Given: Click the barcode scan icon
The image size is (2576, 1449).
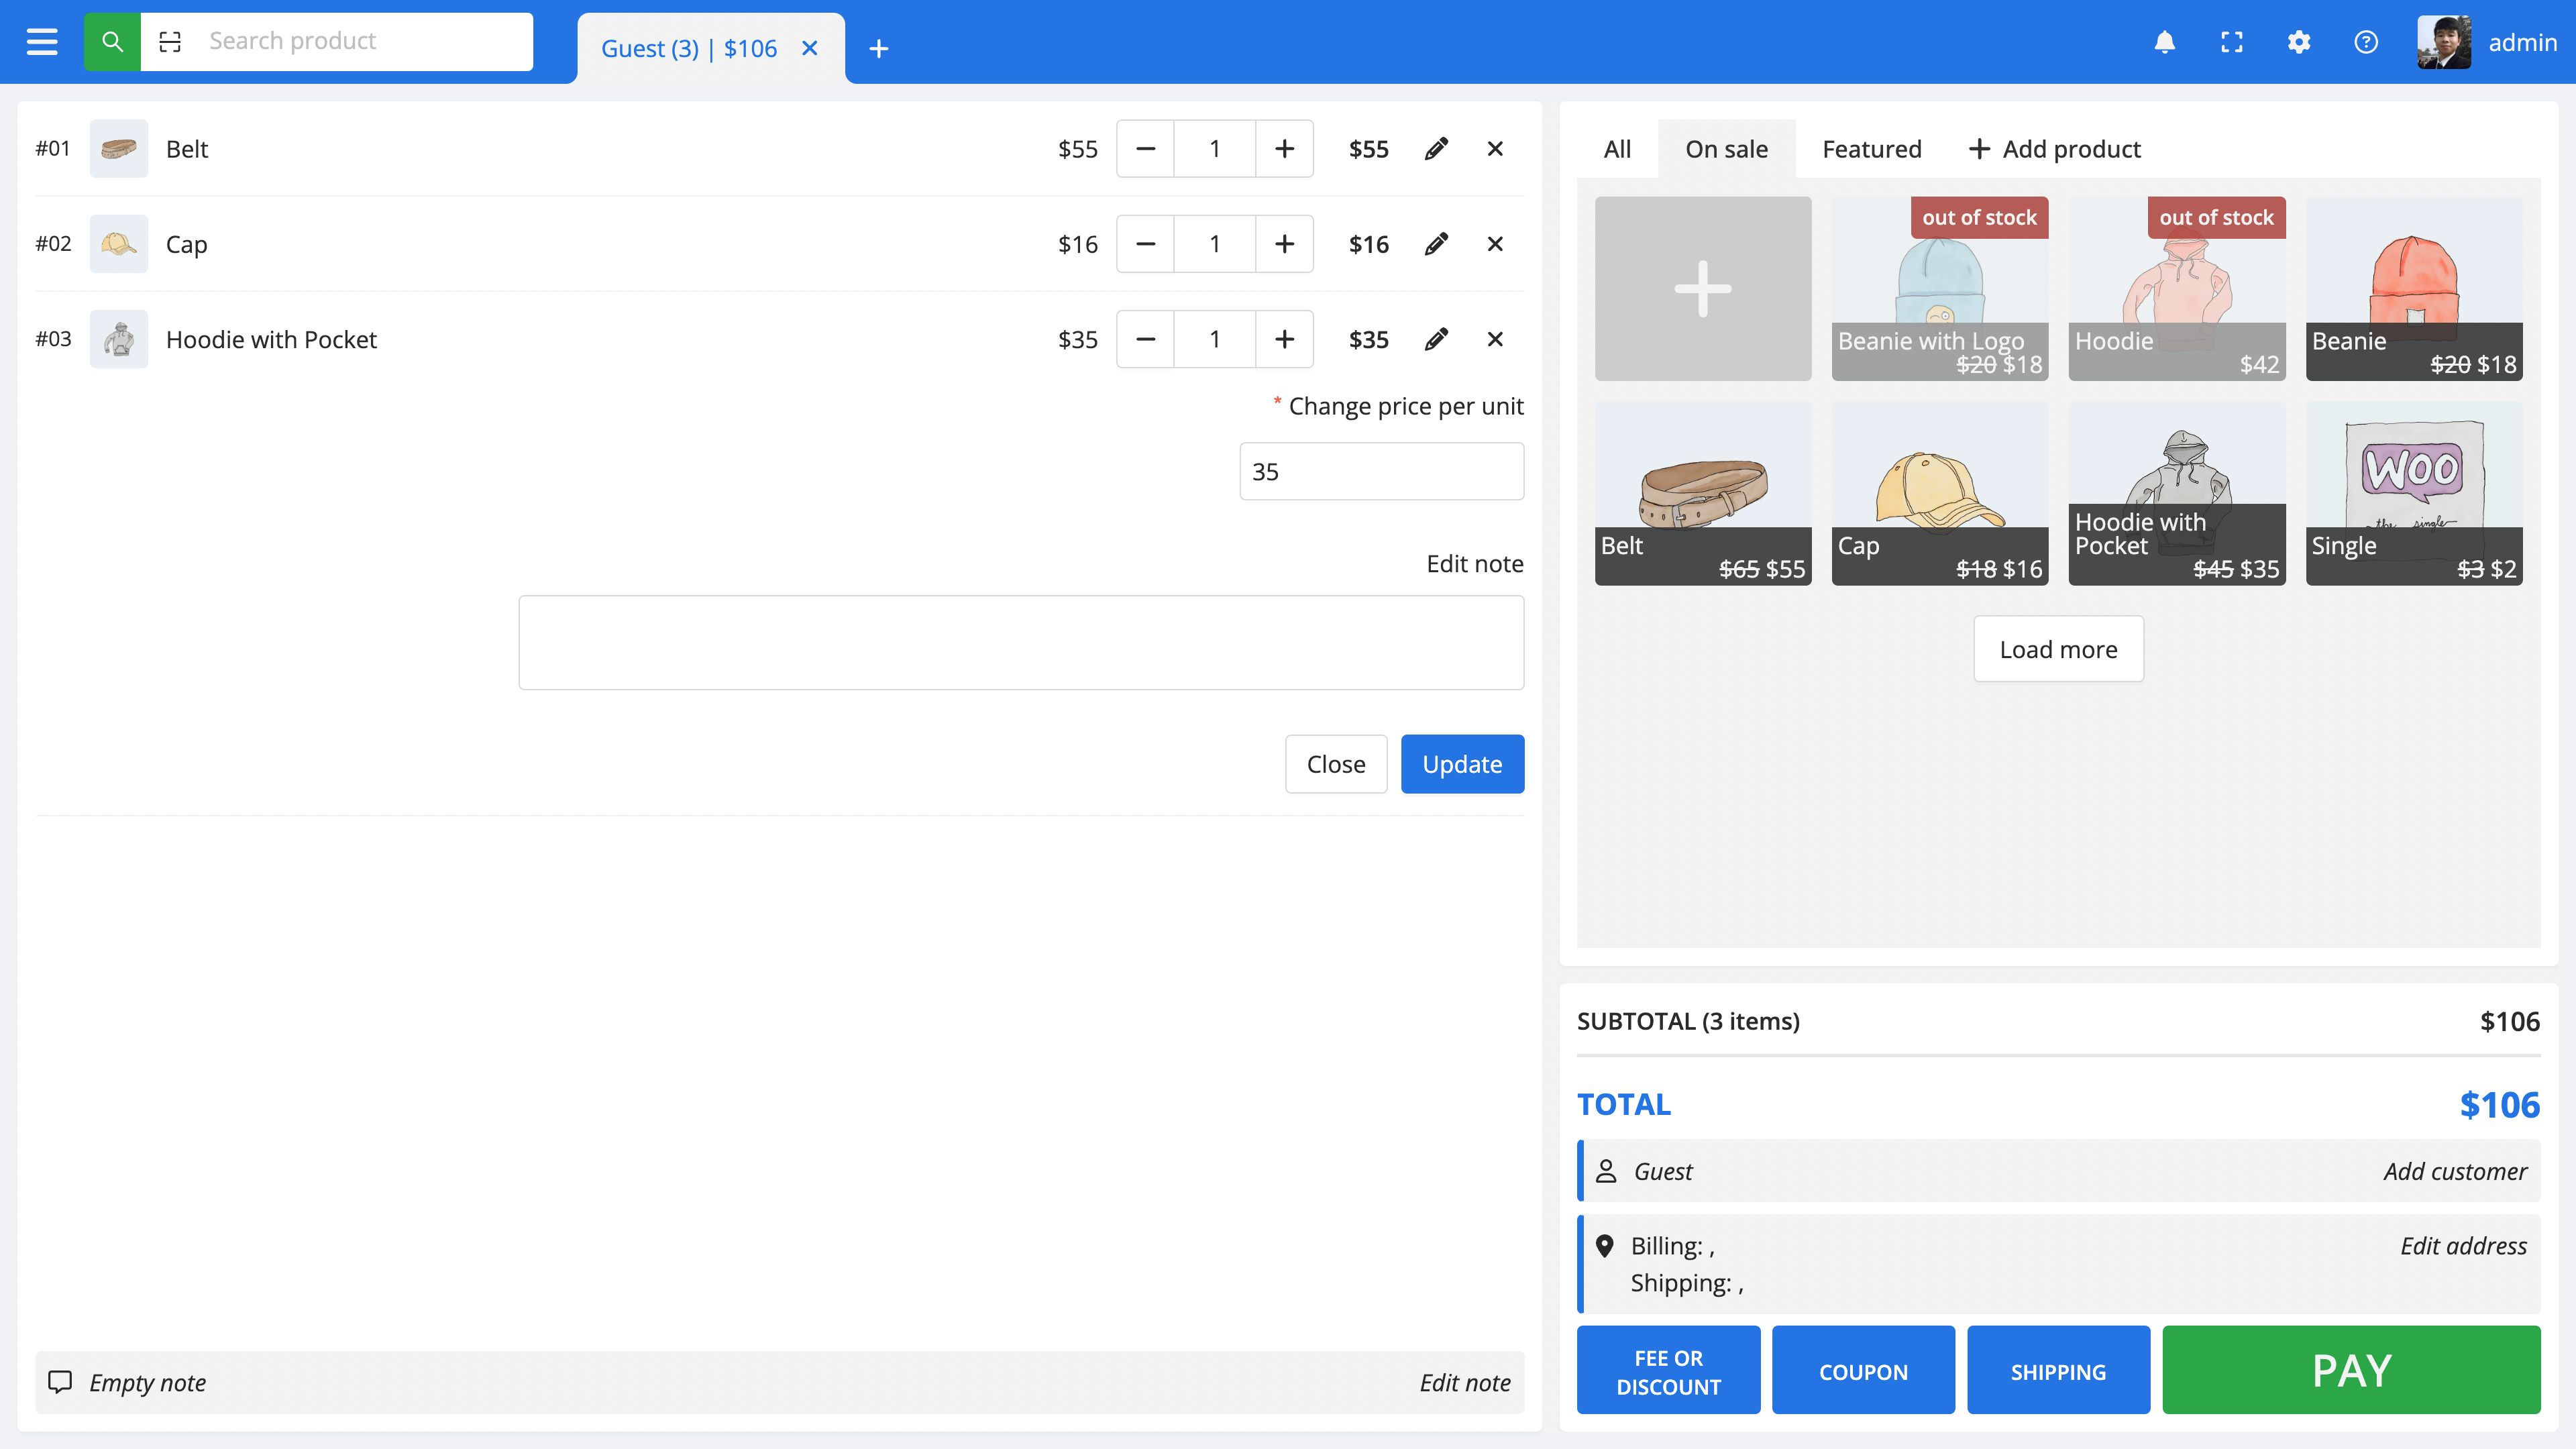Looking at the screenshot, I should coord(170,42).
